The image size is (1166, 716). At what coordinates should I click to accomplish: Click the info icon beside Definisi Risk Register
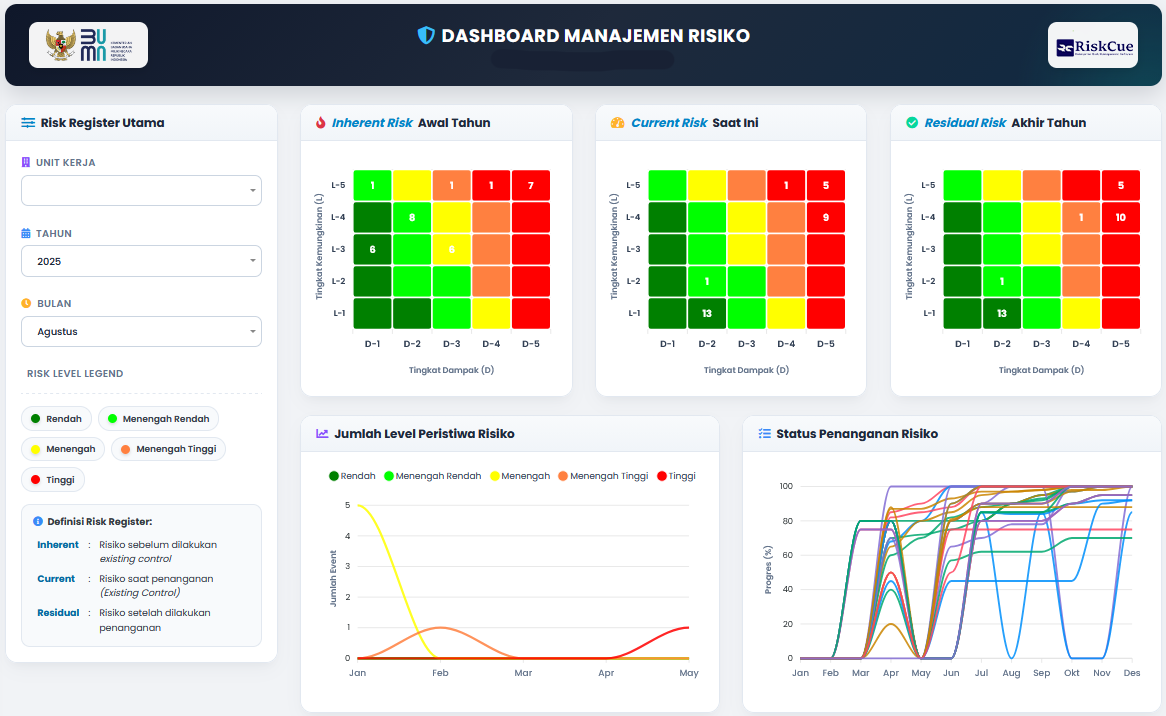click(38, 522)
